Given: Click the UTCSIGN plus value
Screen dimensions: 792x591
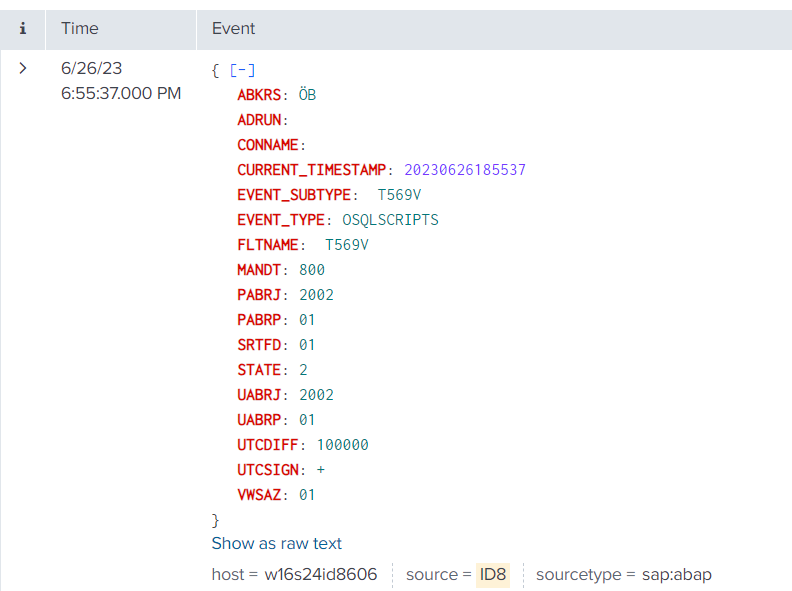Looking at the screenshot, I should pos(320,470).
